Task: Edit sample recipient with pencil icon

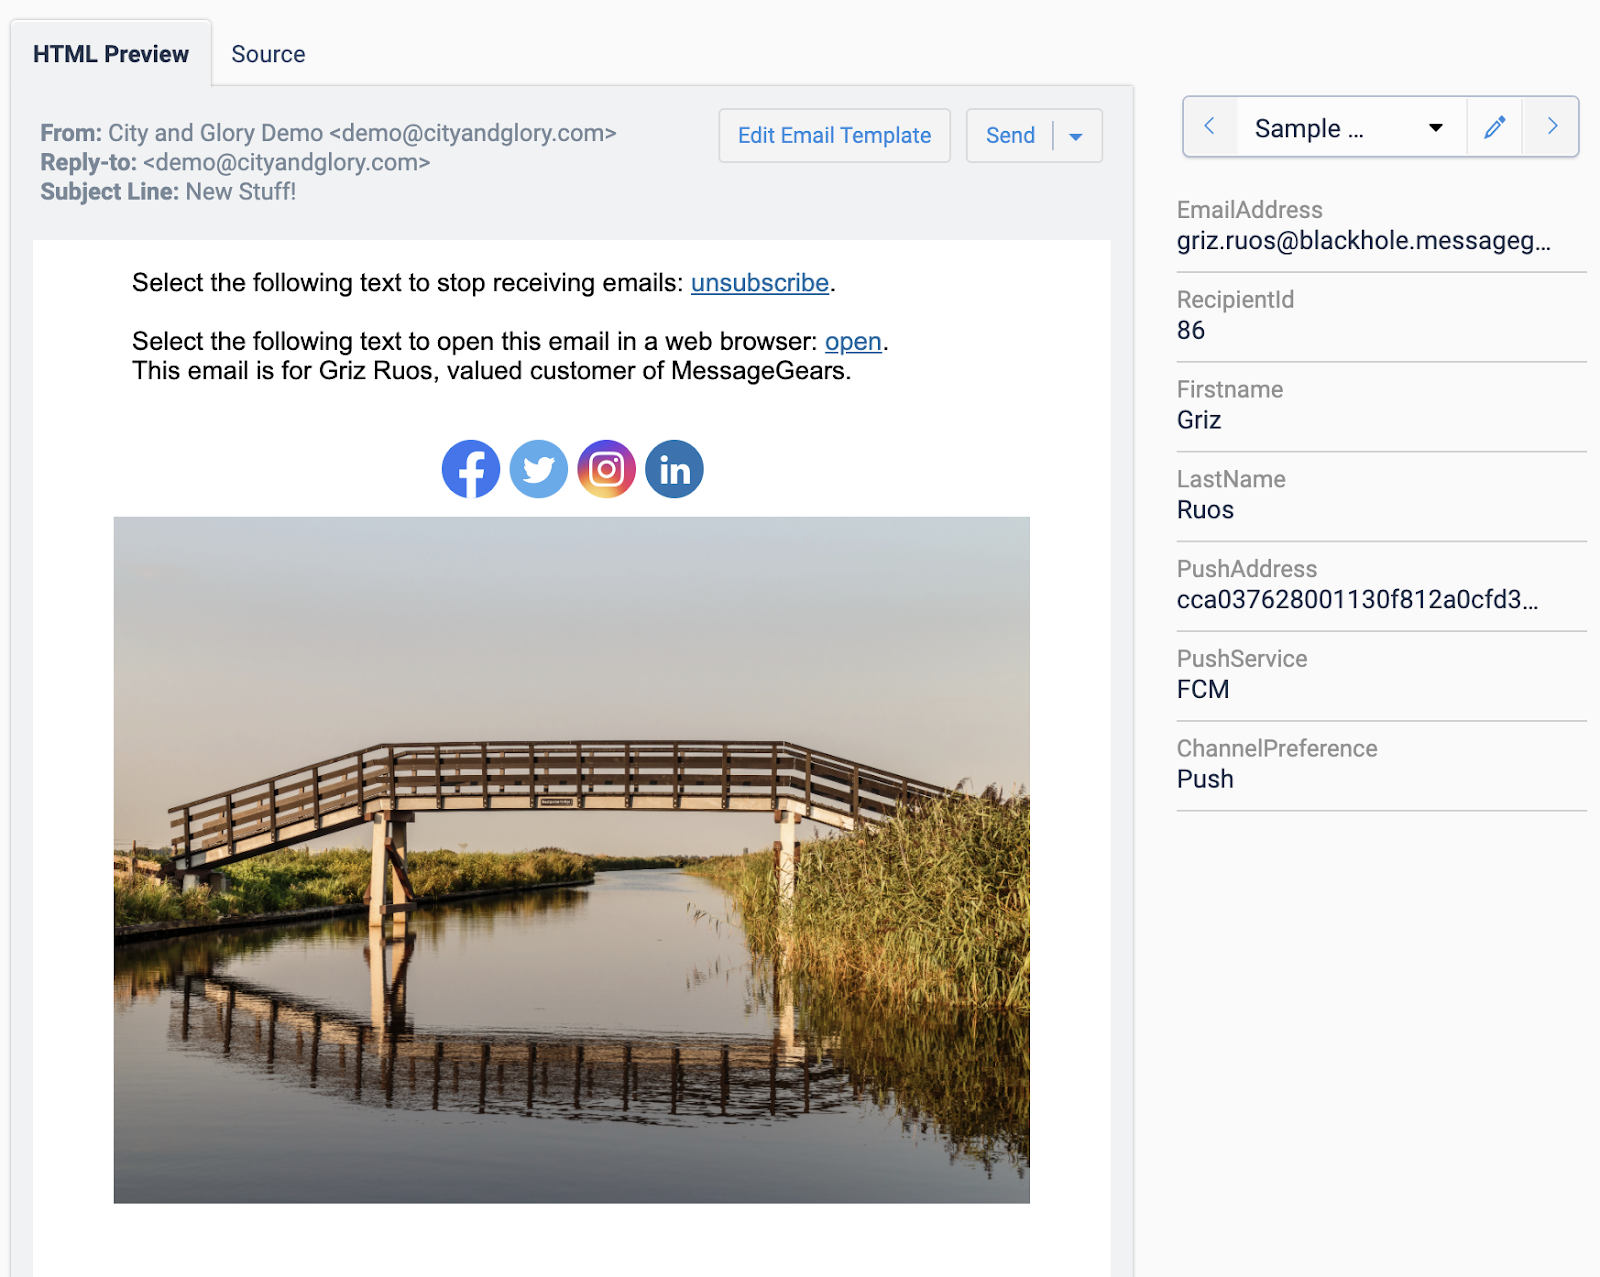Action: pos(1495,127)
